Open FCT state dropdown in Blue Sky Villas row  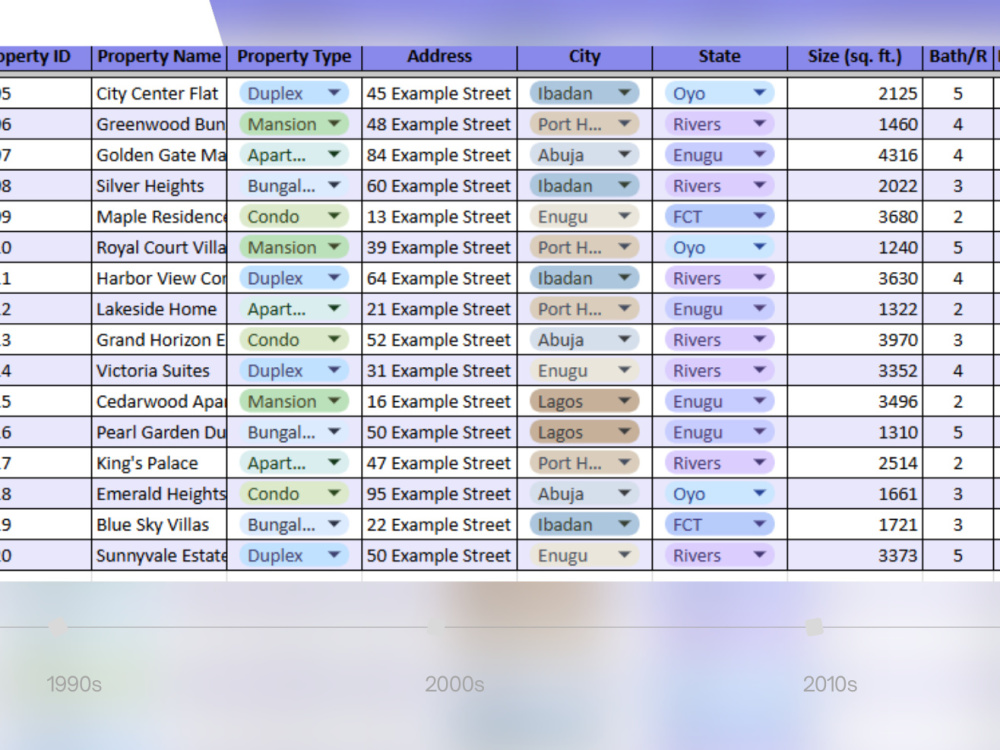click(719, 525)
